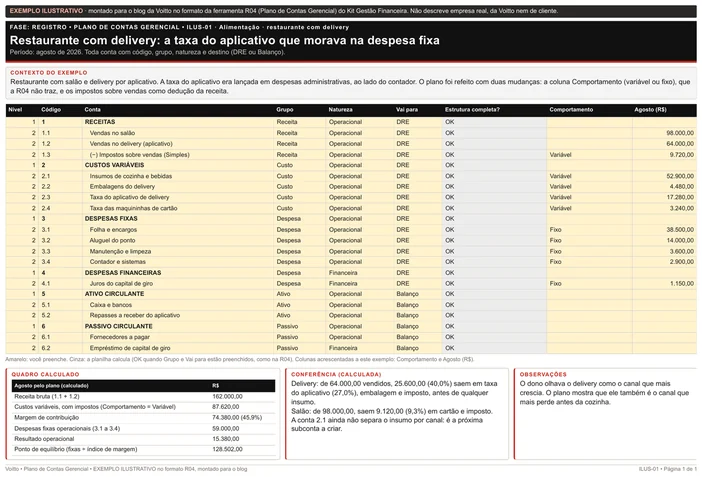The width and height of the screenshot is (702, 477).
Task: Select the 'Caixa e bancos' account cell
Action: (x=111, y=305)
